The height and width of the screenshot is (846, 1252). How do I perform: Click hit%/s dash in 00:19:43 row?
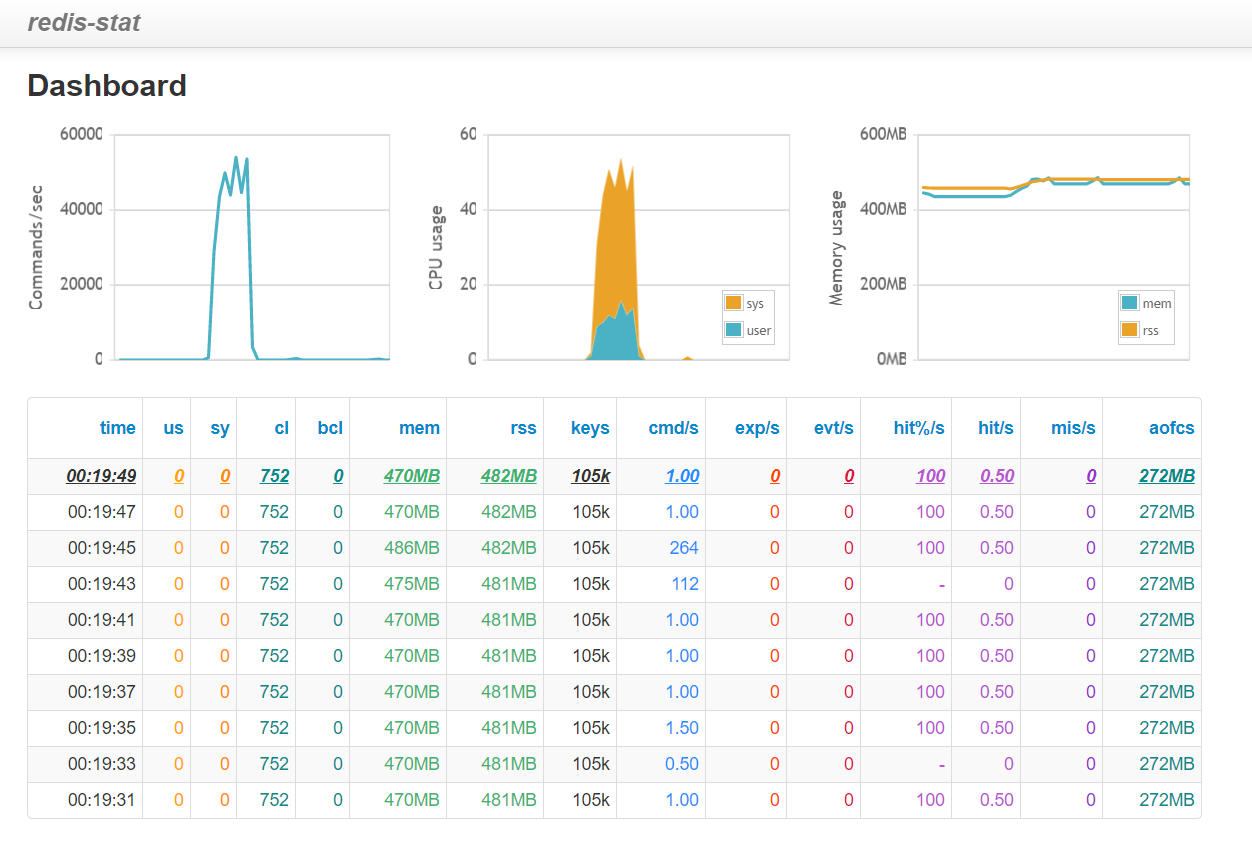942,584
